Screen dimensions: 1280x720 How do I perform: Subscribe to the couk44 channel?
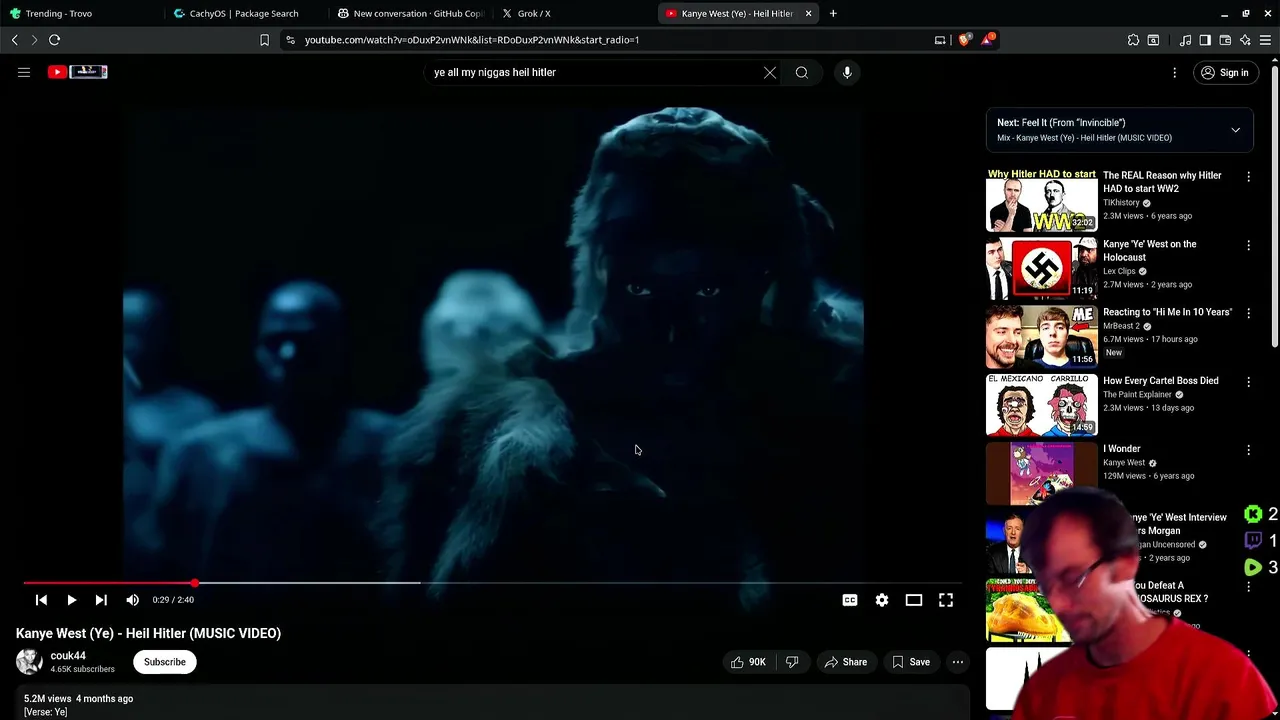point(165,662)
